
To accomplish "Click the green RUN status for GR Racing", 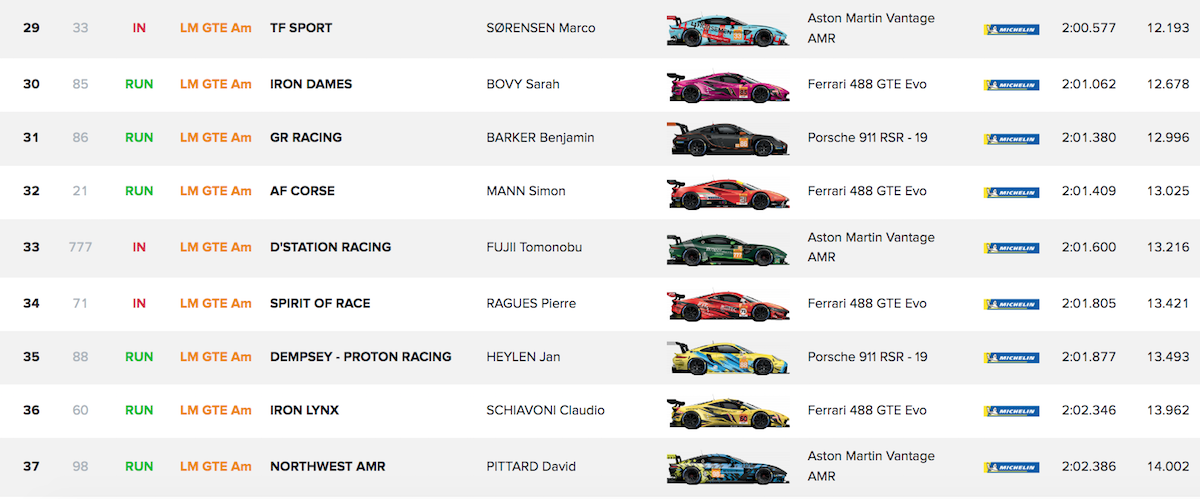I will tap(139, 138).
